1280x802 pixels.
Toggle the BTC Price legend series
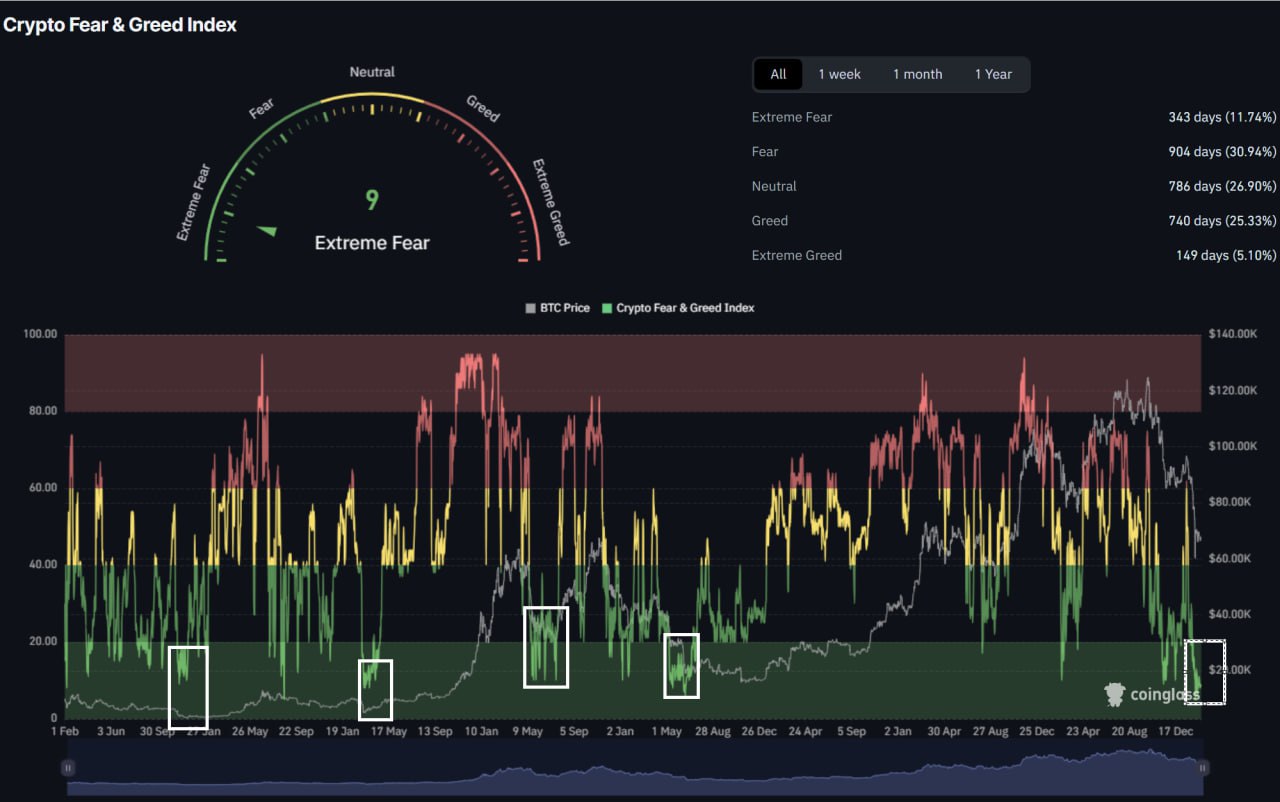(565, 308)
